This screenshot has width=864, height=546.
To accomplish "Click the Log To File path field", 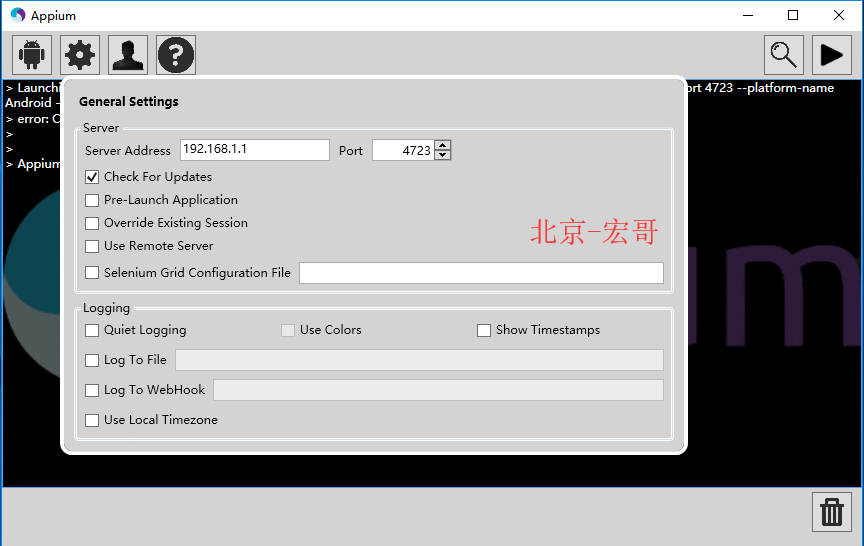I will tap(419, 360).
